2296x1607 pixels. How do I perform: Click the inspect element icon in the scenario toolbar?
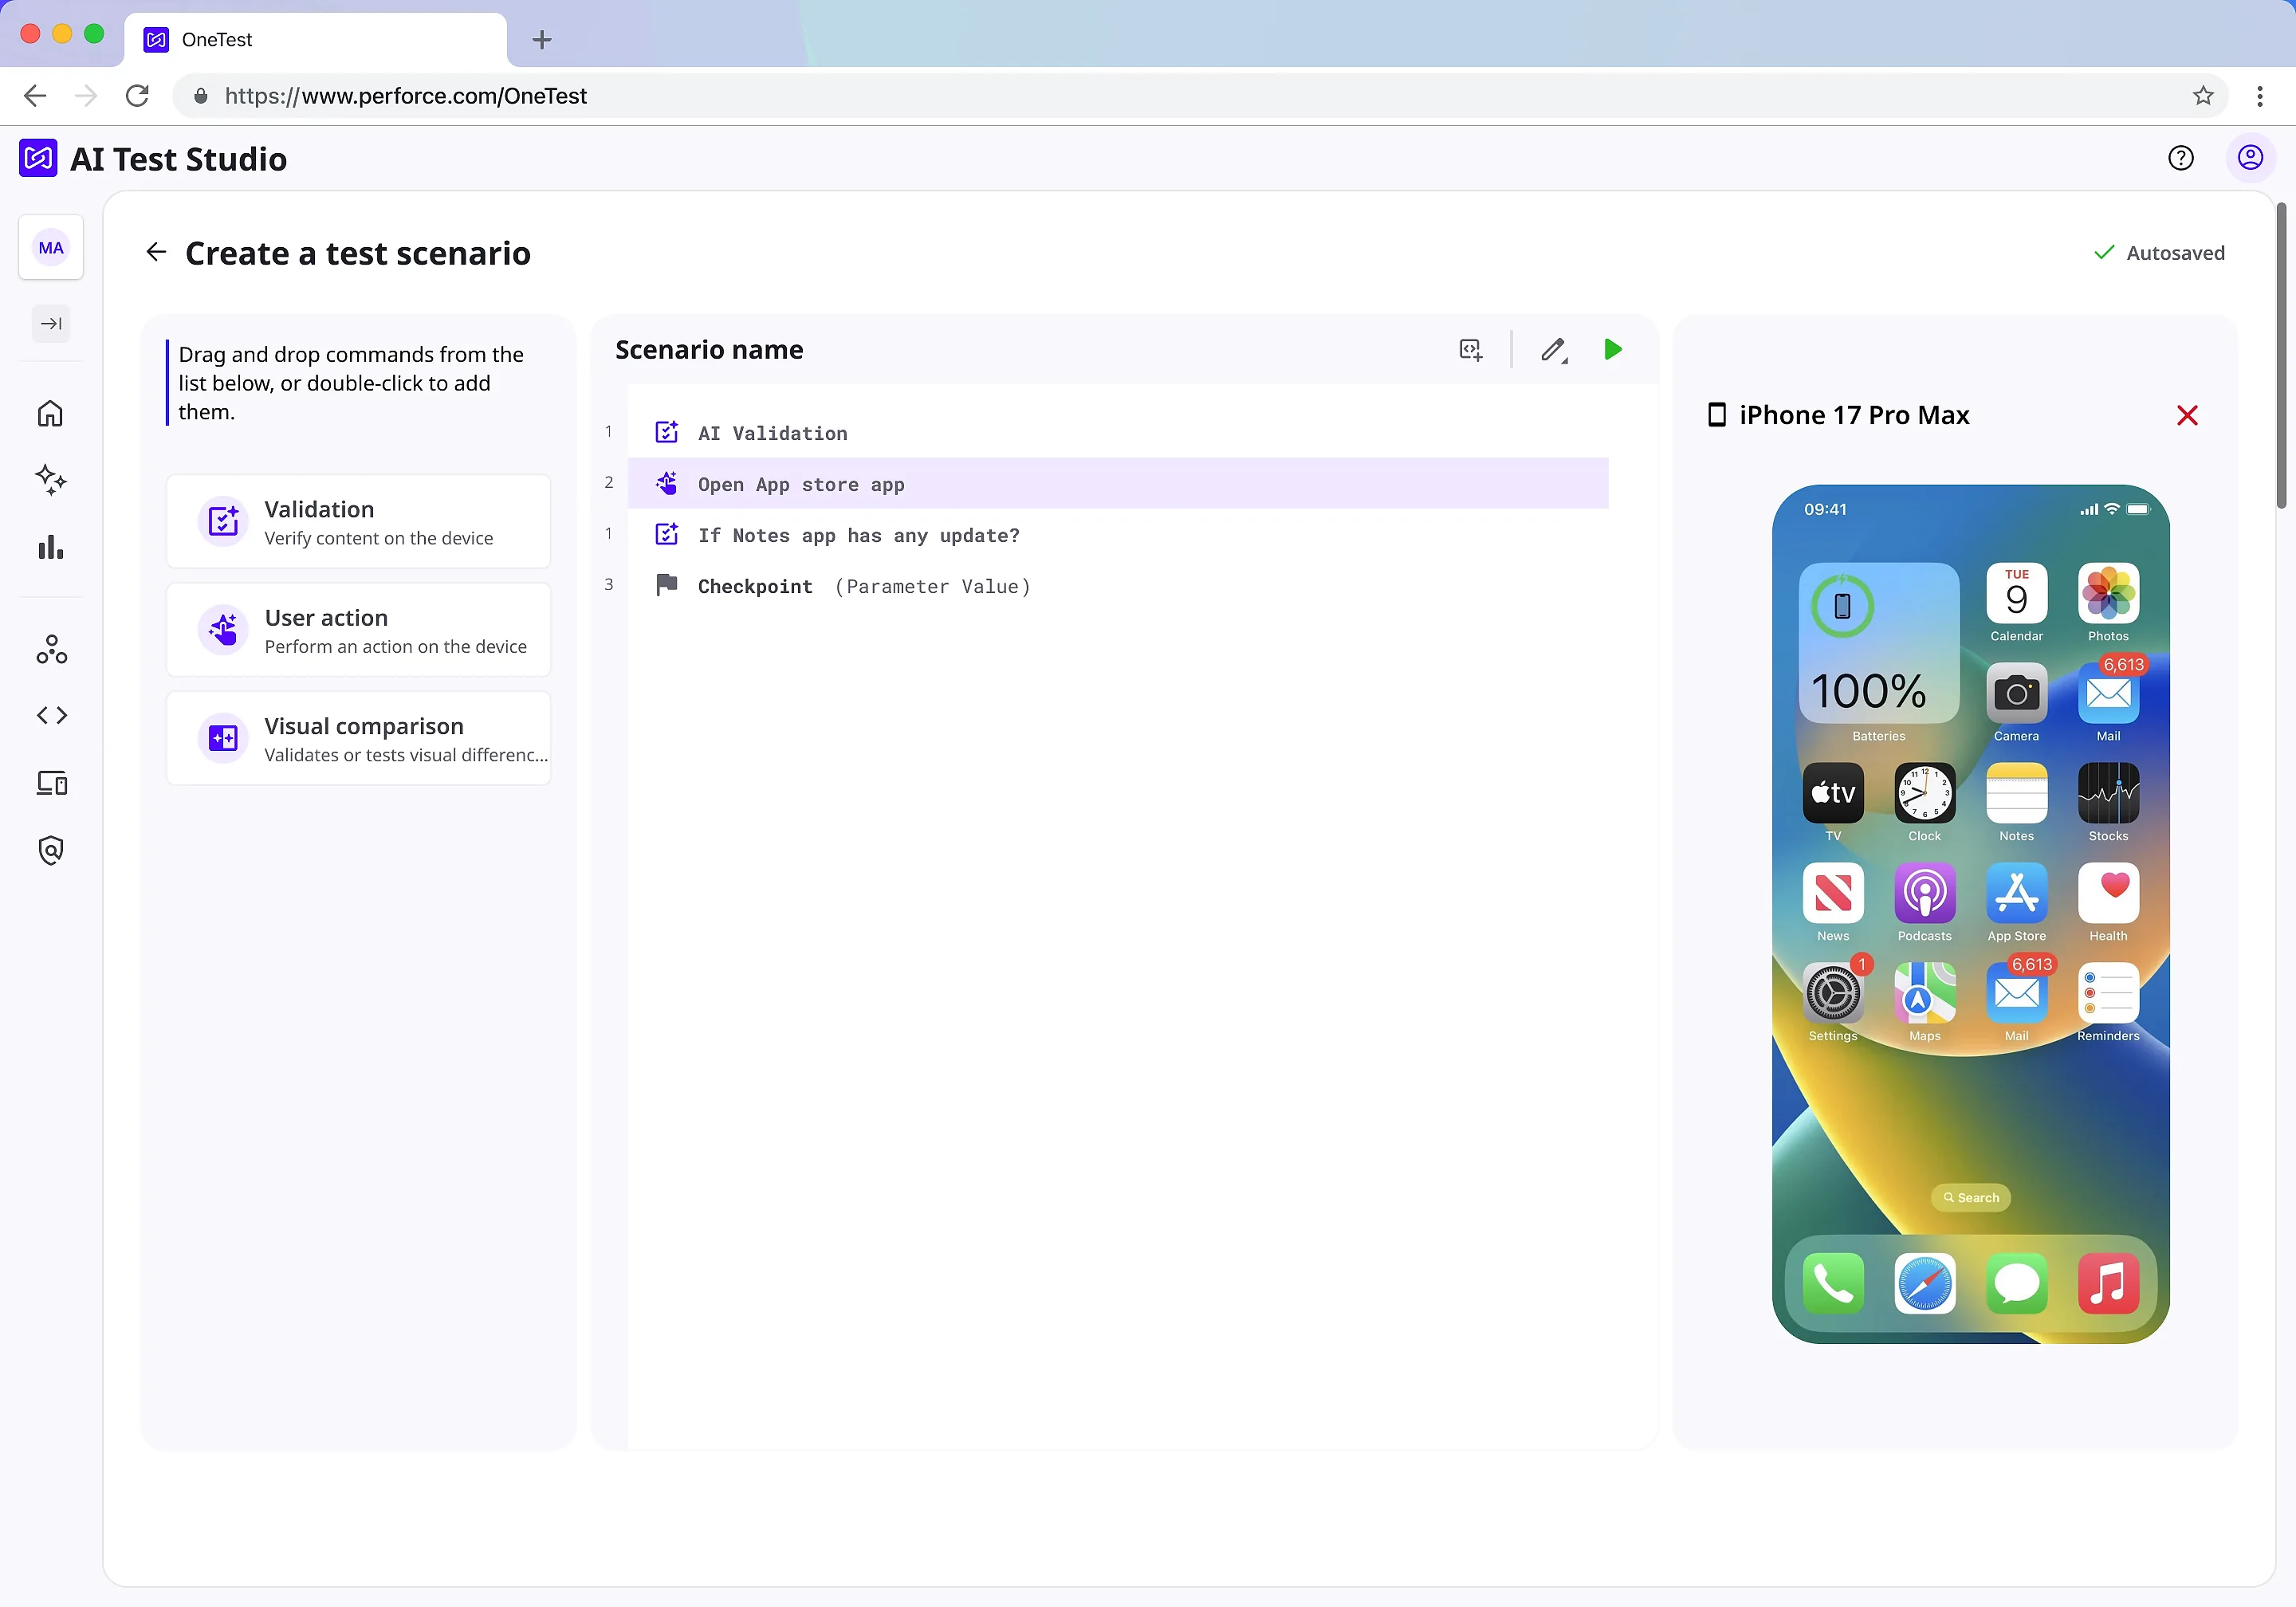1470,350
